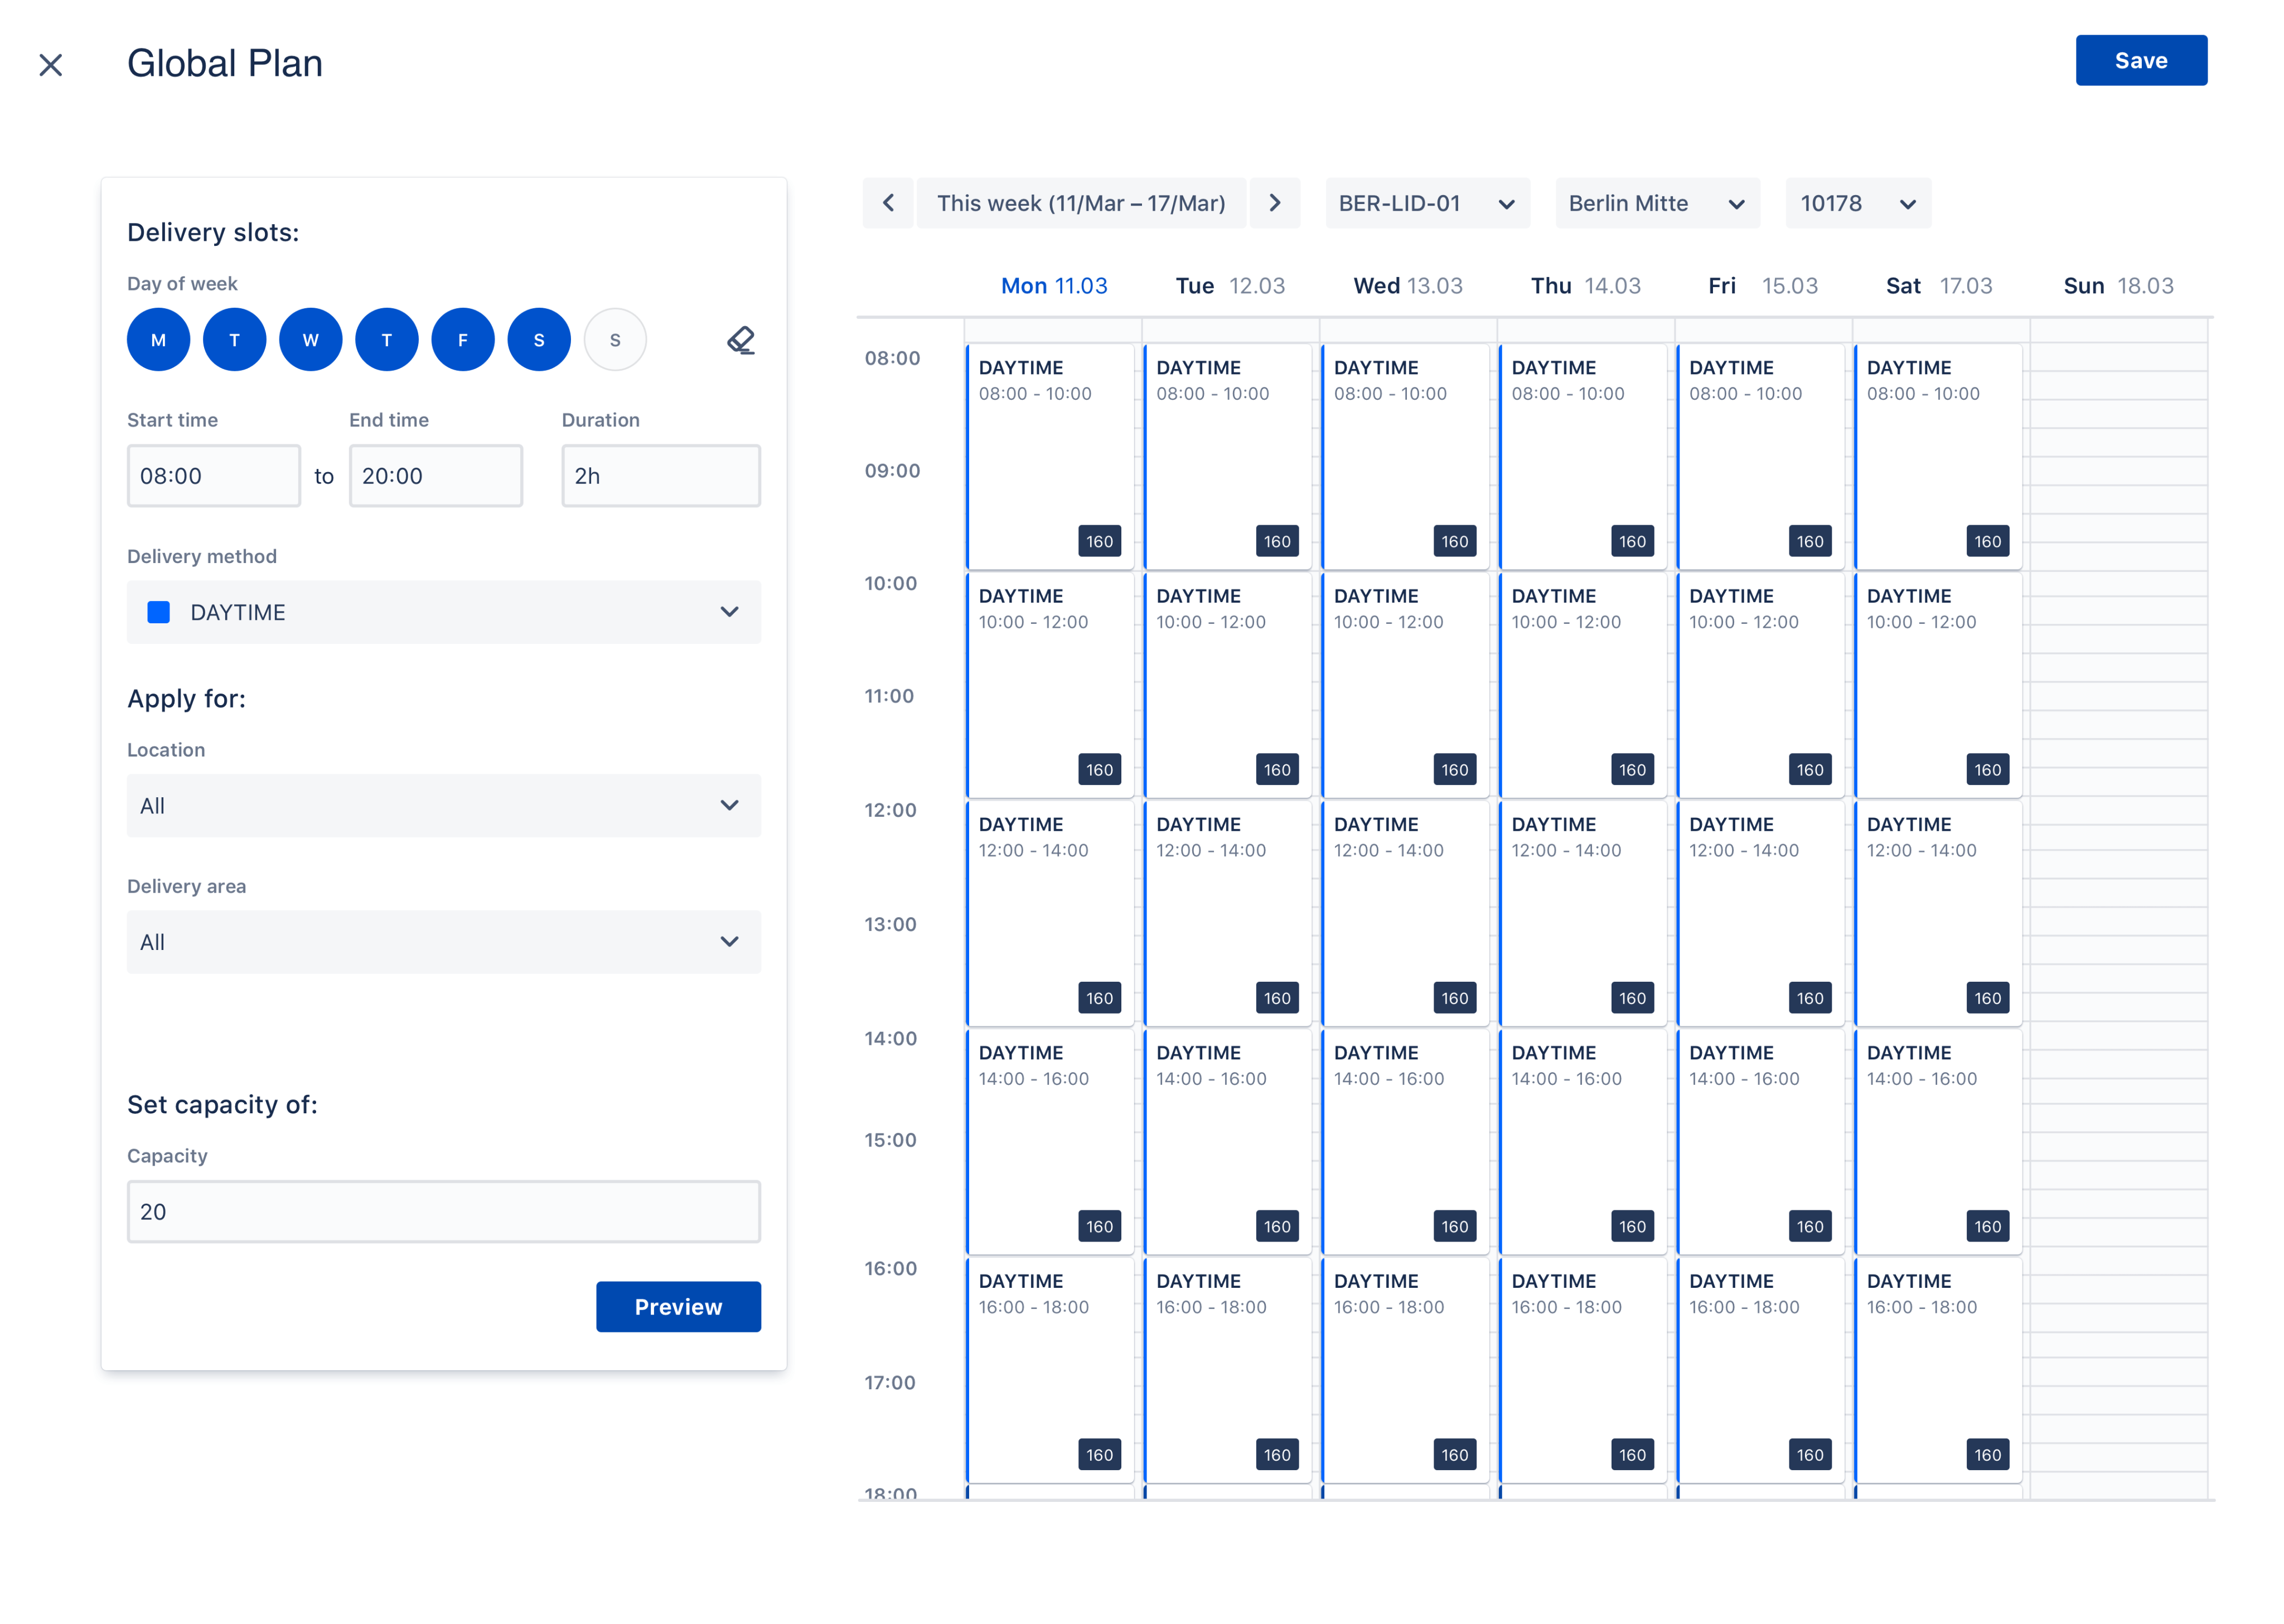
Task: Open the Location dropdown
Action: [443, 805]
